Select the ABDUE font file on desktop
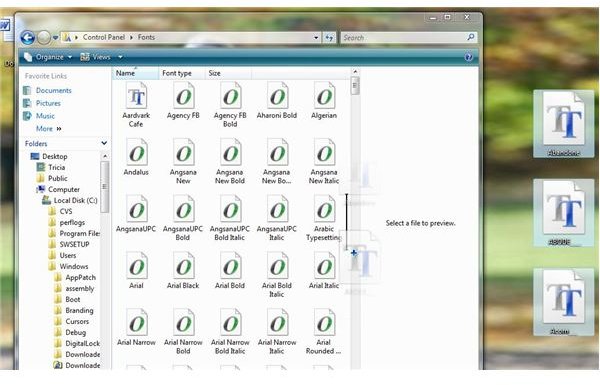The height and width of the screenshot is (385, 600). click(x=563, y=213)
